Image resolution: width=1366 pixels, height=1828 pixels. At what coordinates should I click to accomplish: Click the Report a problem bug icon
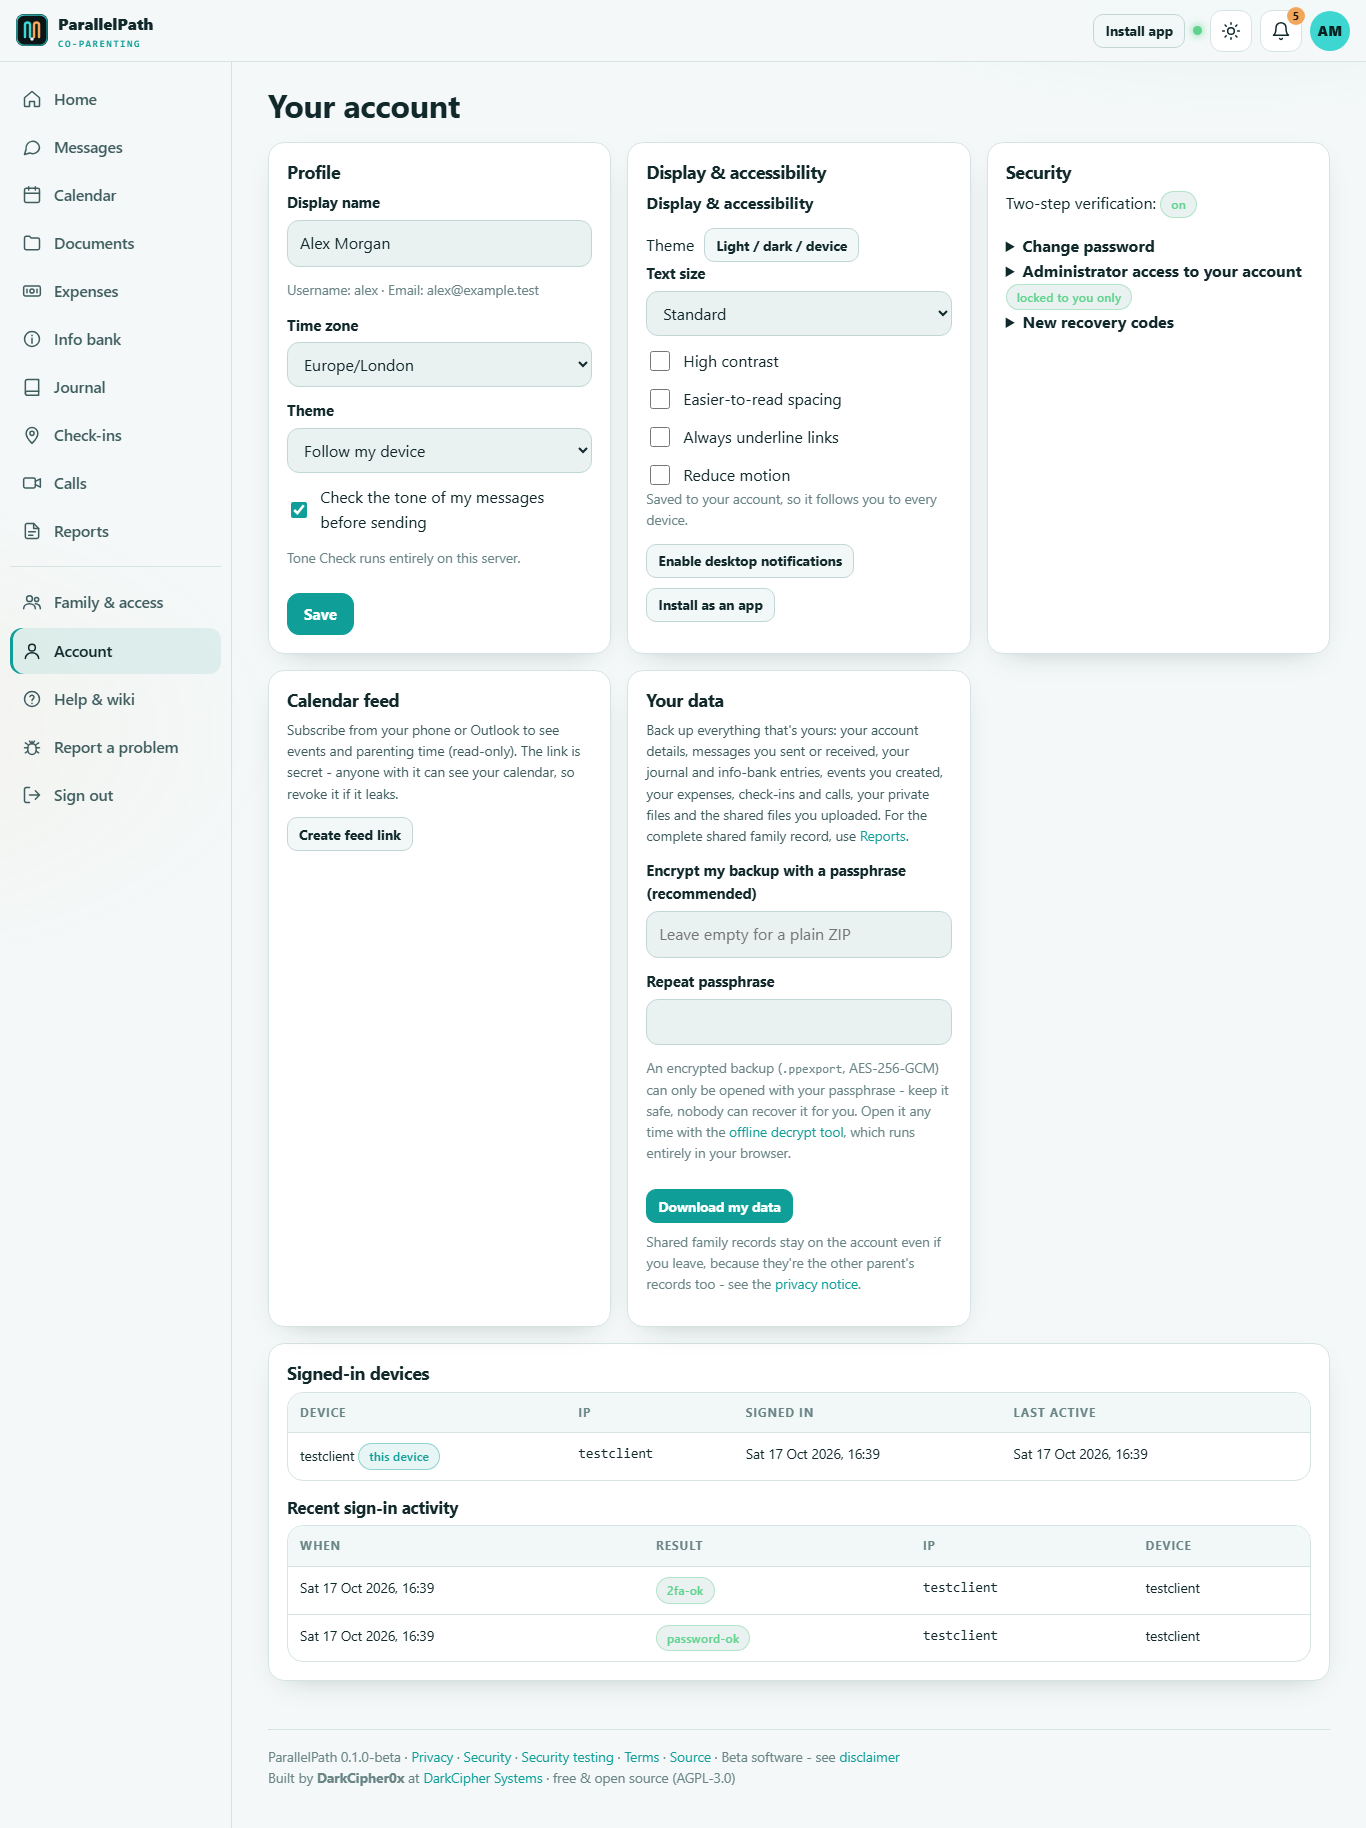(x=32, y=747)
